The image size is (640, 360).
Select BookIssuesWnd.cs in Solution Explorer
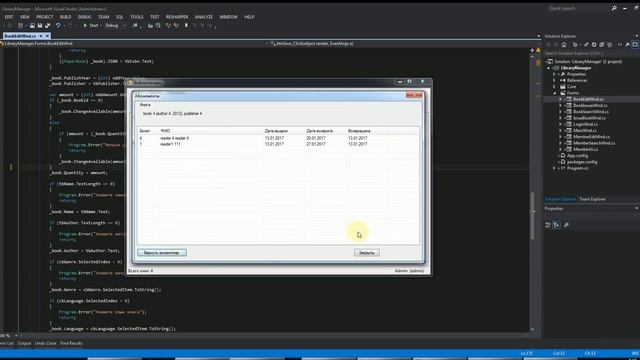tap(590, 105)
